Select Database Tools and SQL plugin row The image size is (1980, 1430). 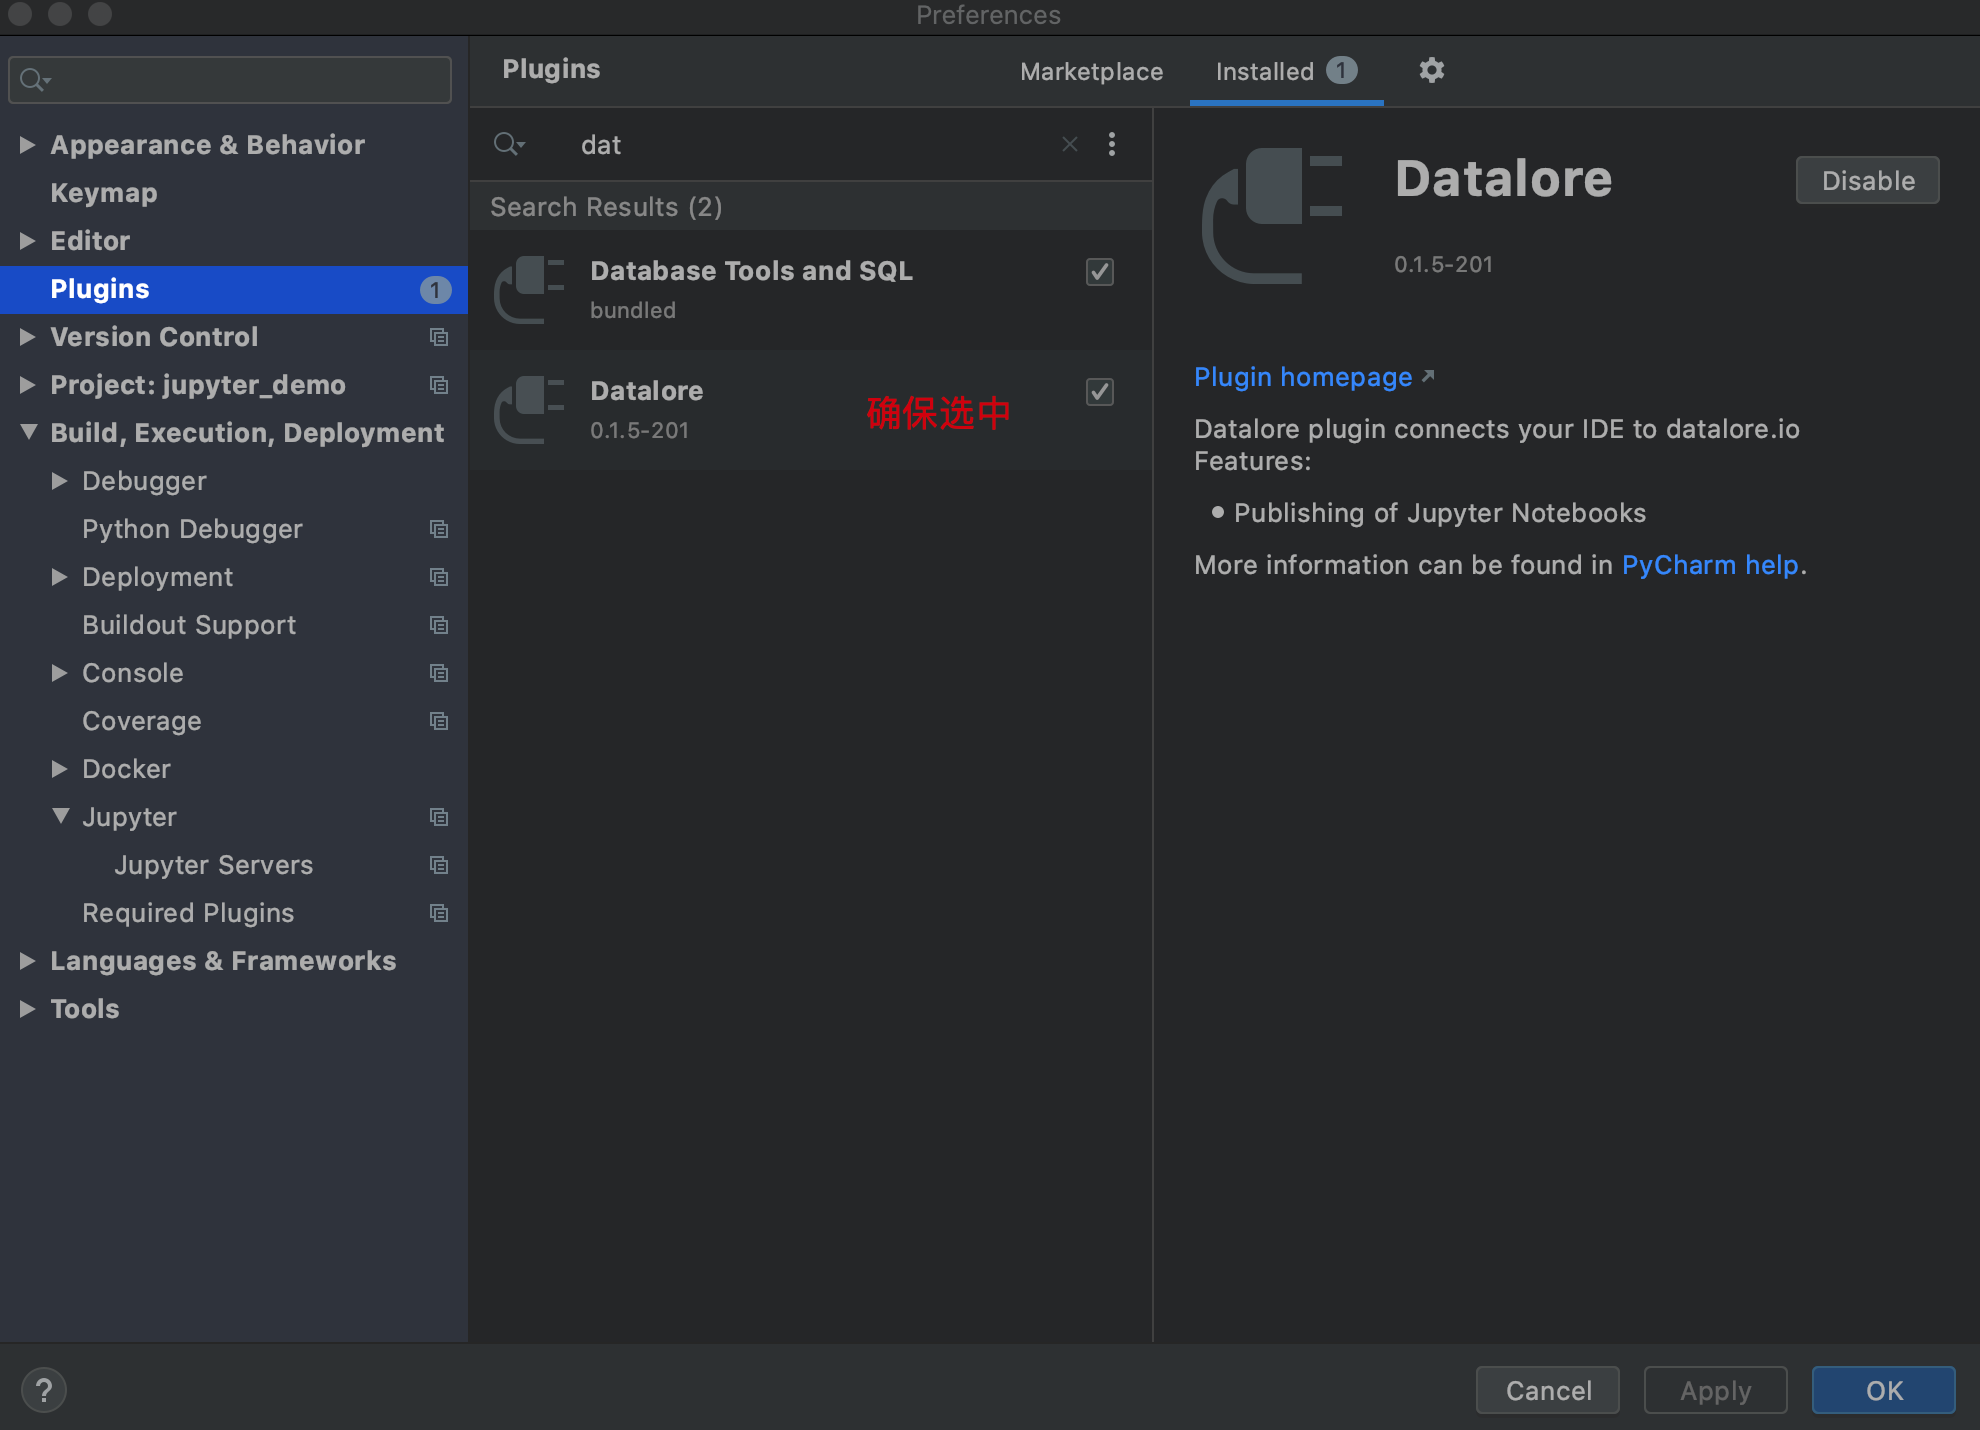point(811,290)
